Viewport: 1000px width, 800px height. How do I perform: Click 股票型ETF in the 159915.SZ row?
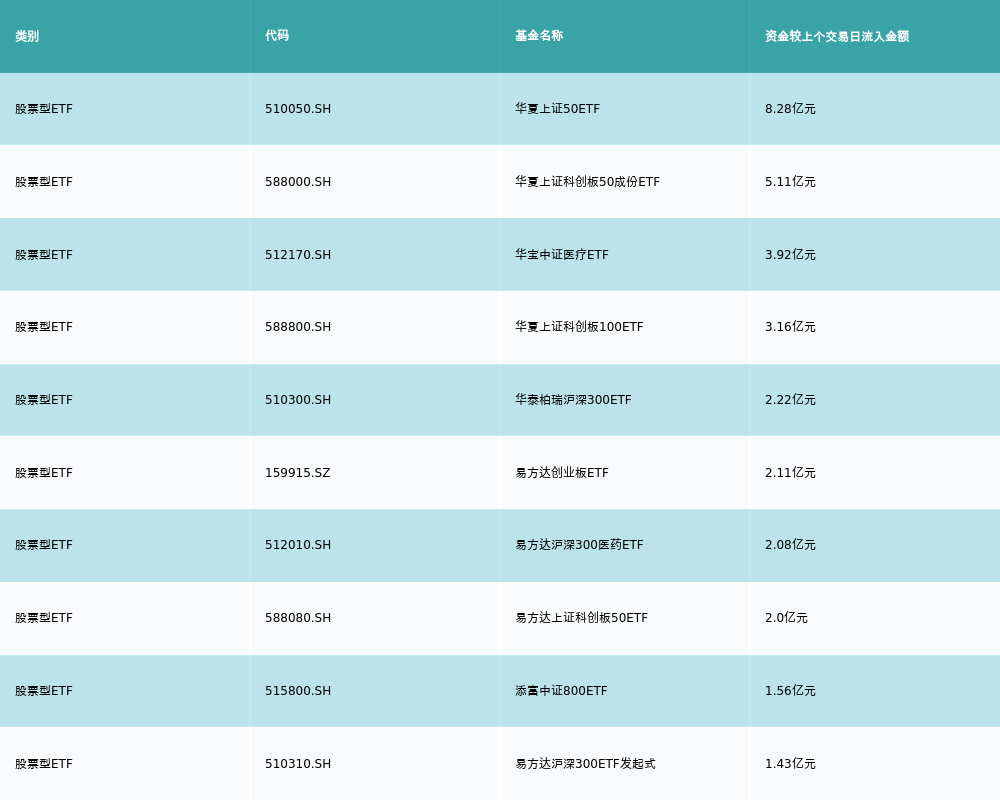tap(44, 473)
